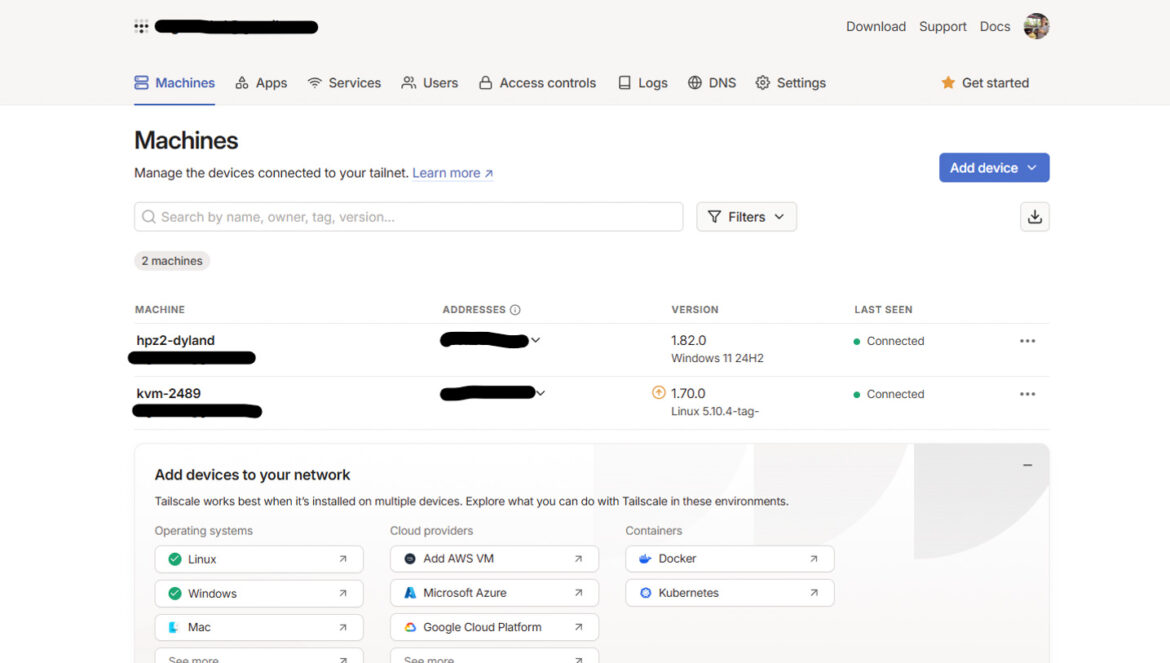Open the Apps tab

261,83
